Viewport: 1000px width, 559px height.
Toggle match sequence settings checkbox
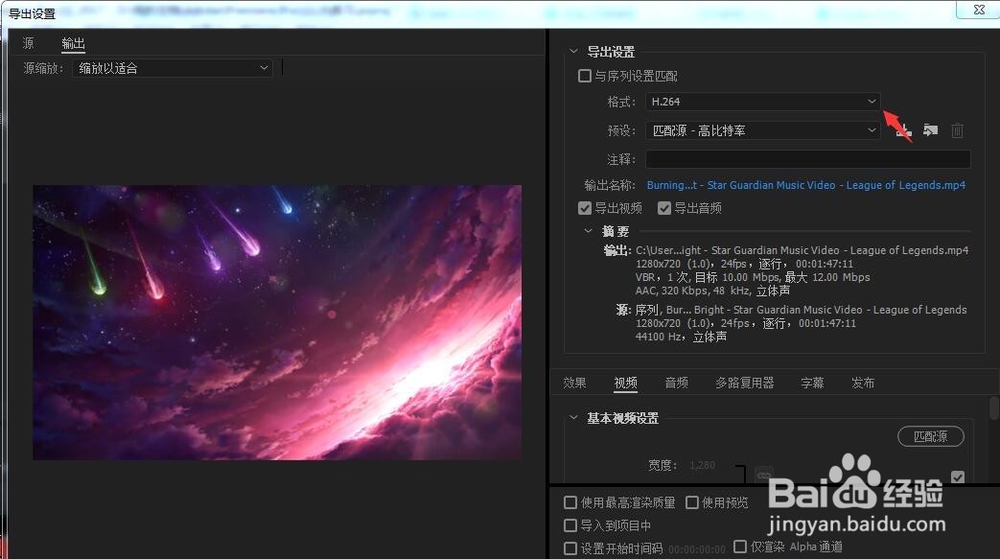coord(584,76)
